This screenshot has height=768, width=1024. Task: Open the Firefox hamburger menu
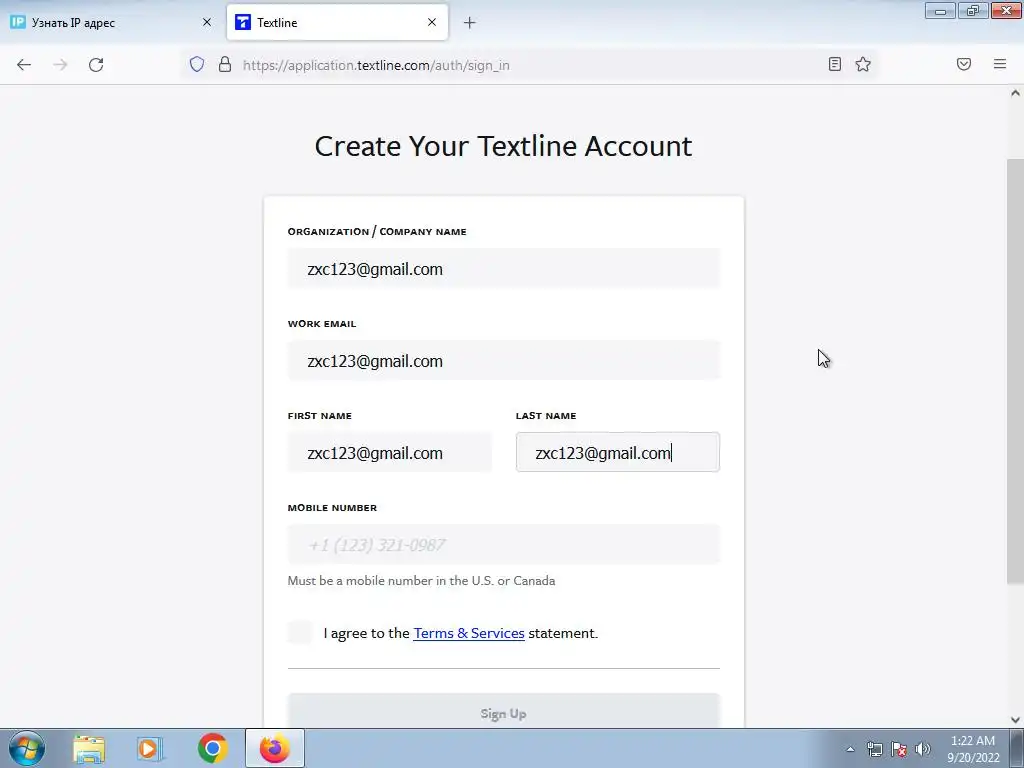pyautogui.click(x=1000, y=64)
